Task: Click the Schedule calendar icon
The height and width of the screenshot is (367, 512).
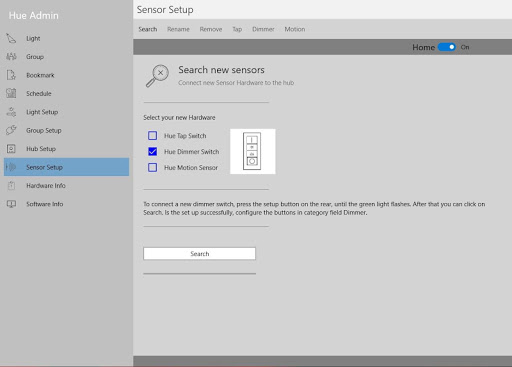Action: tap(11, 93)
